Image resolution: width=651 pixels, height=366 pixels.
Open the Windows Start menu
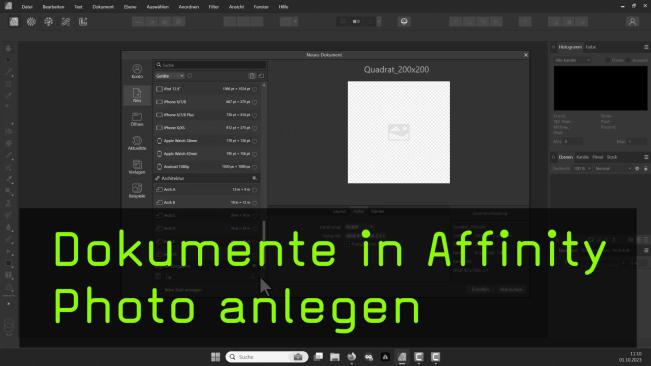[x=215, y=357]
